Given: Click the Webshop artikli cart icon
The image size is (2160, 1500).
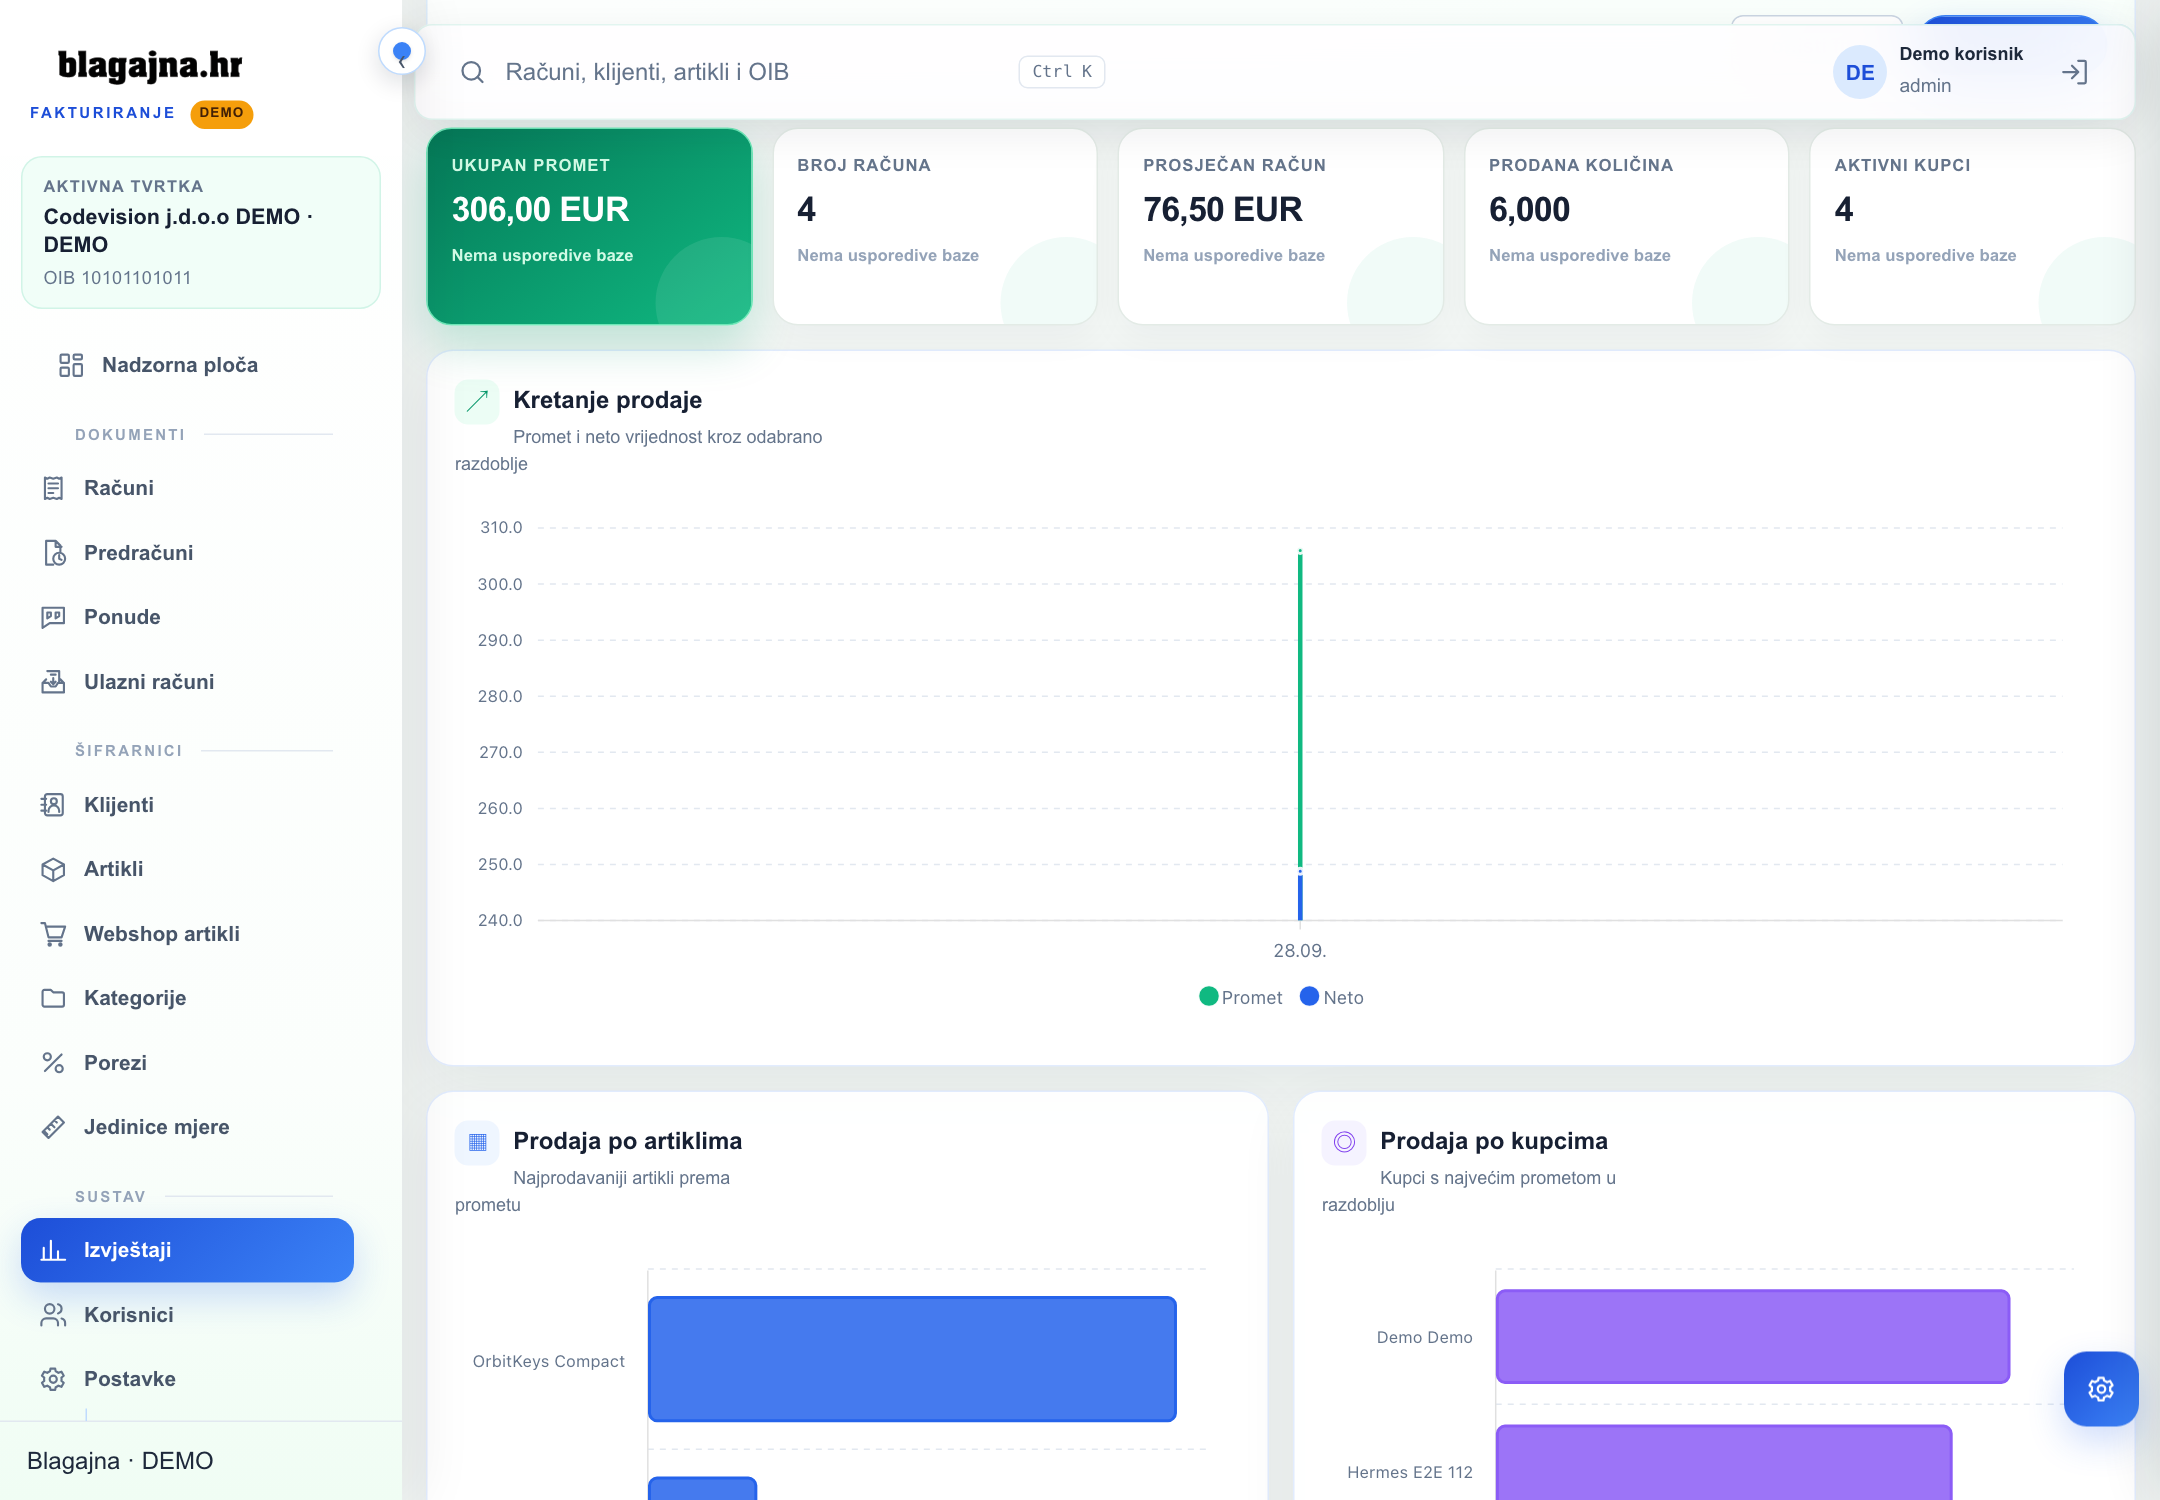Looking at the screenshot, I should 53,934.
